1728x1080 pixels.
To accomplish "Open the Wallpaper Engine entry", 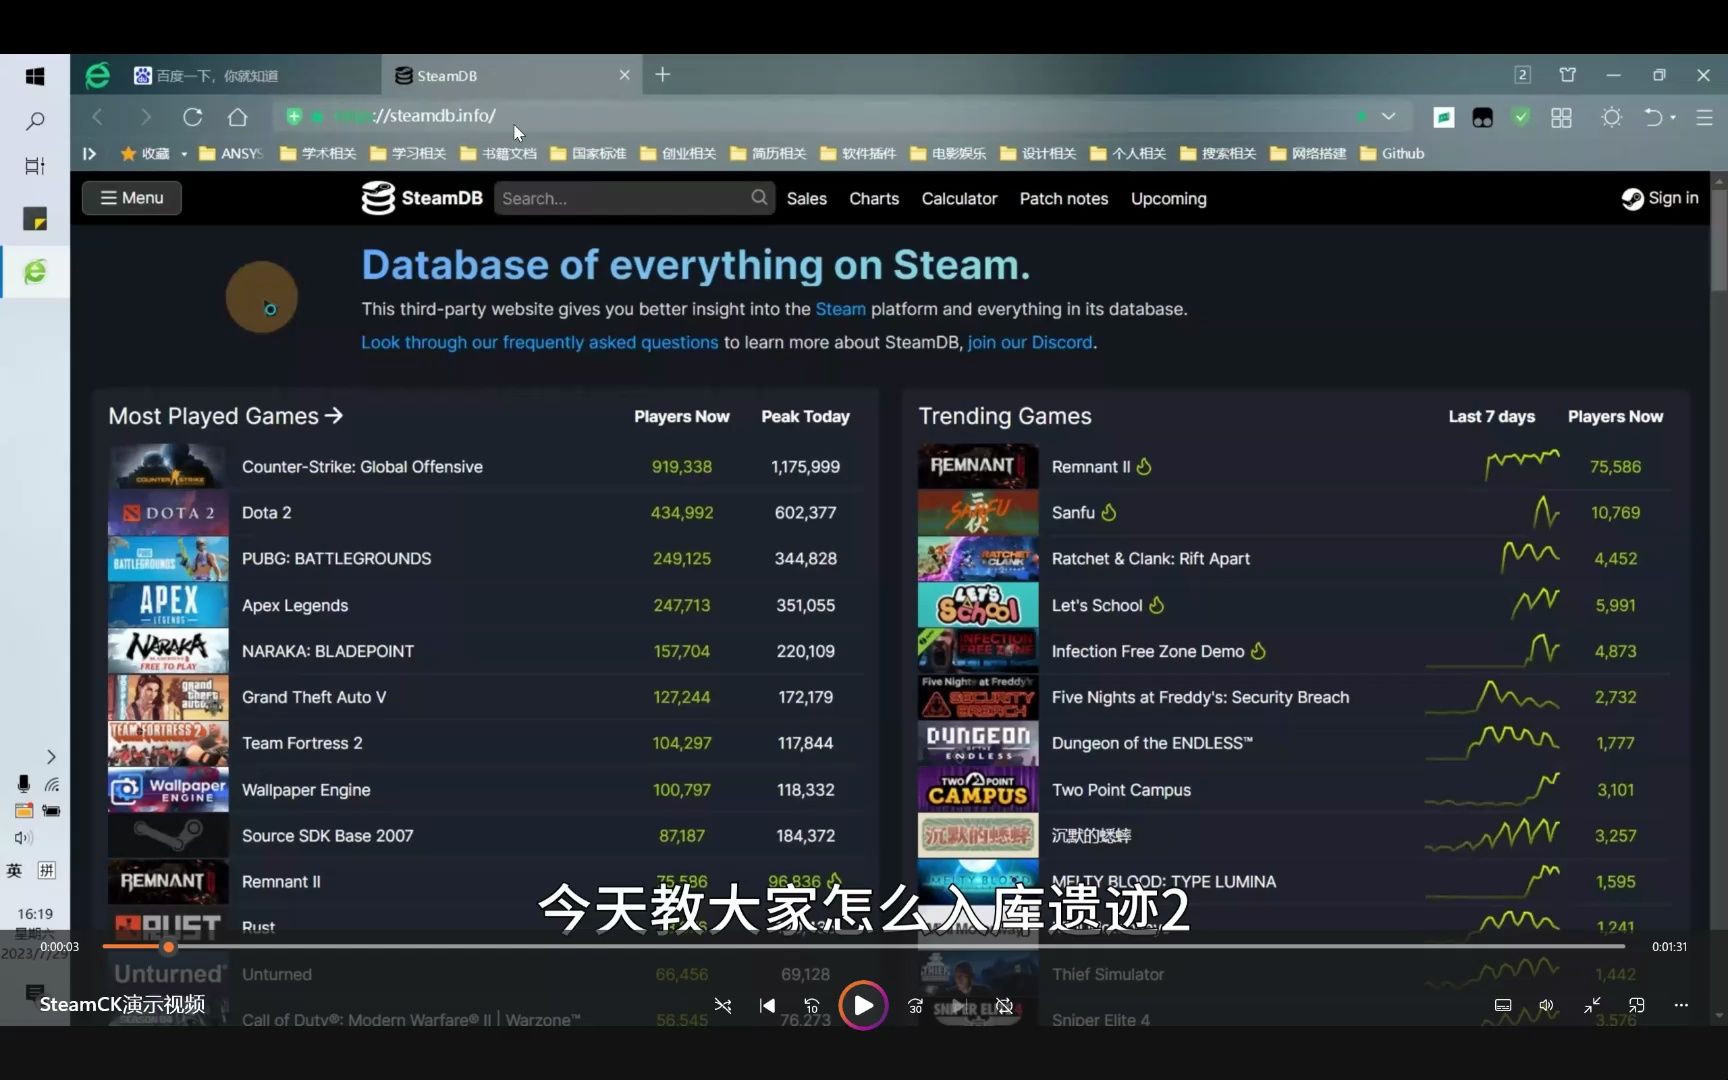I will pos(306,790).
